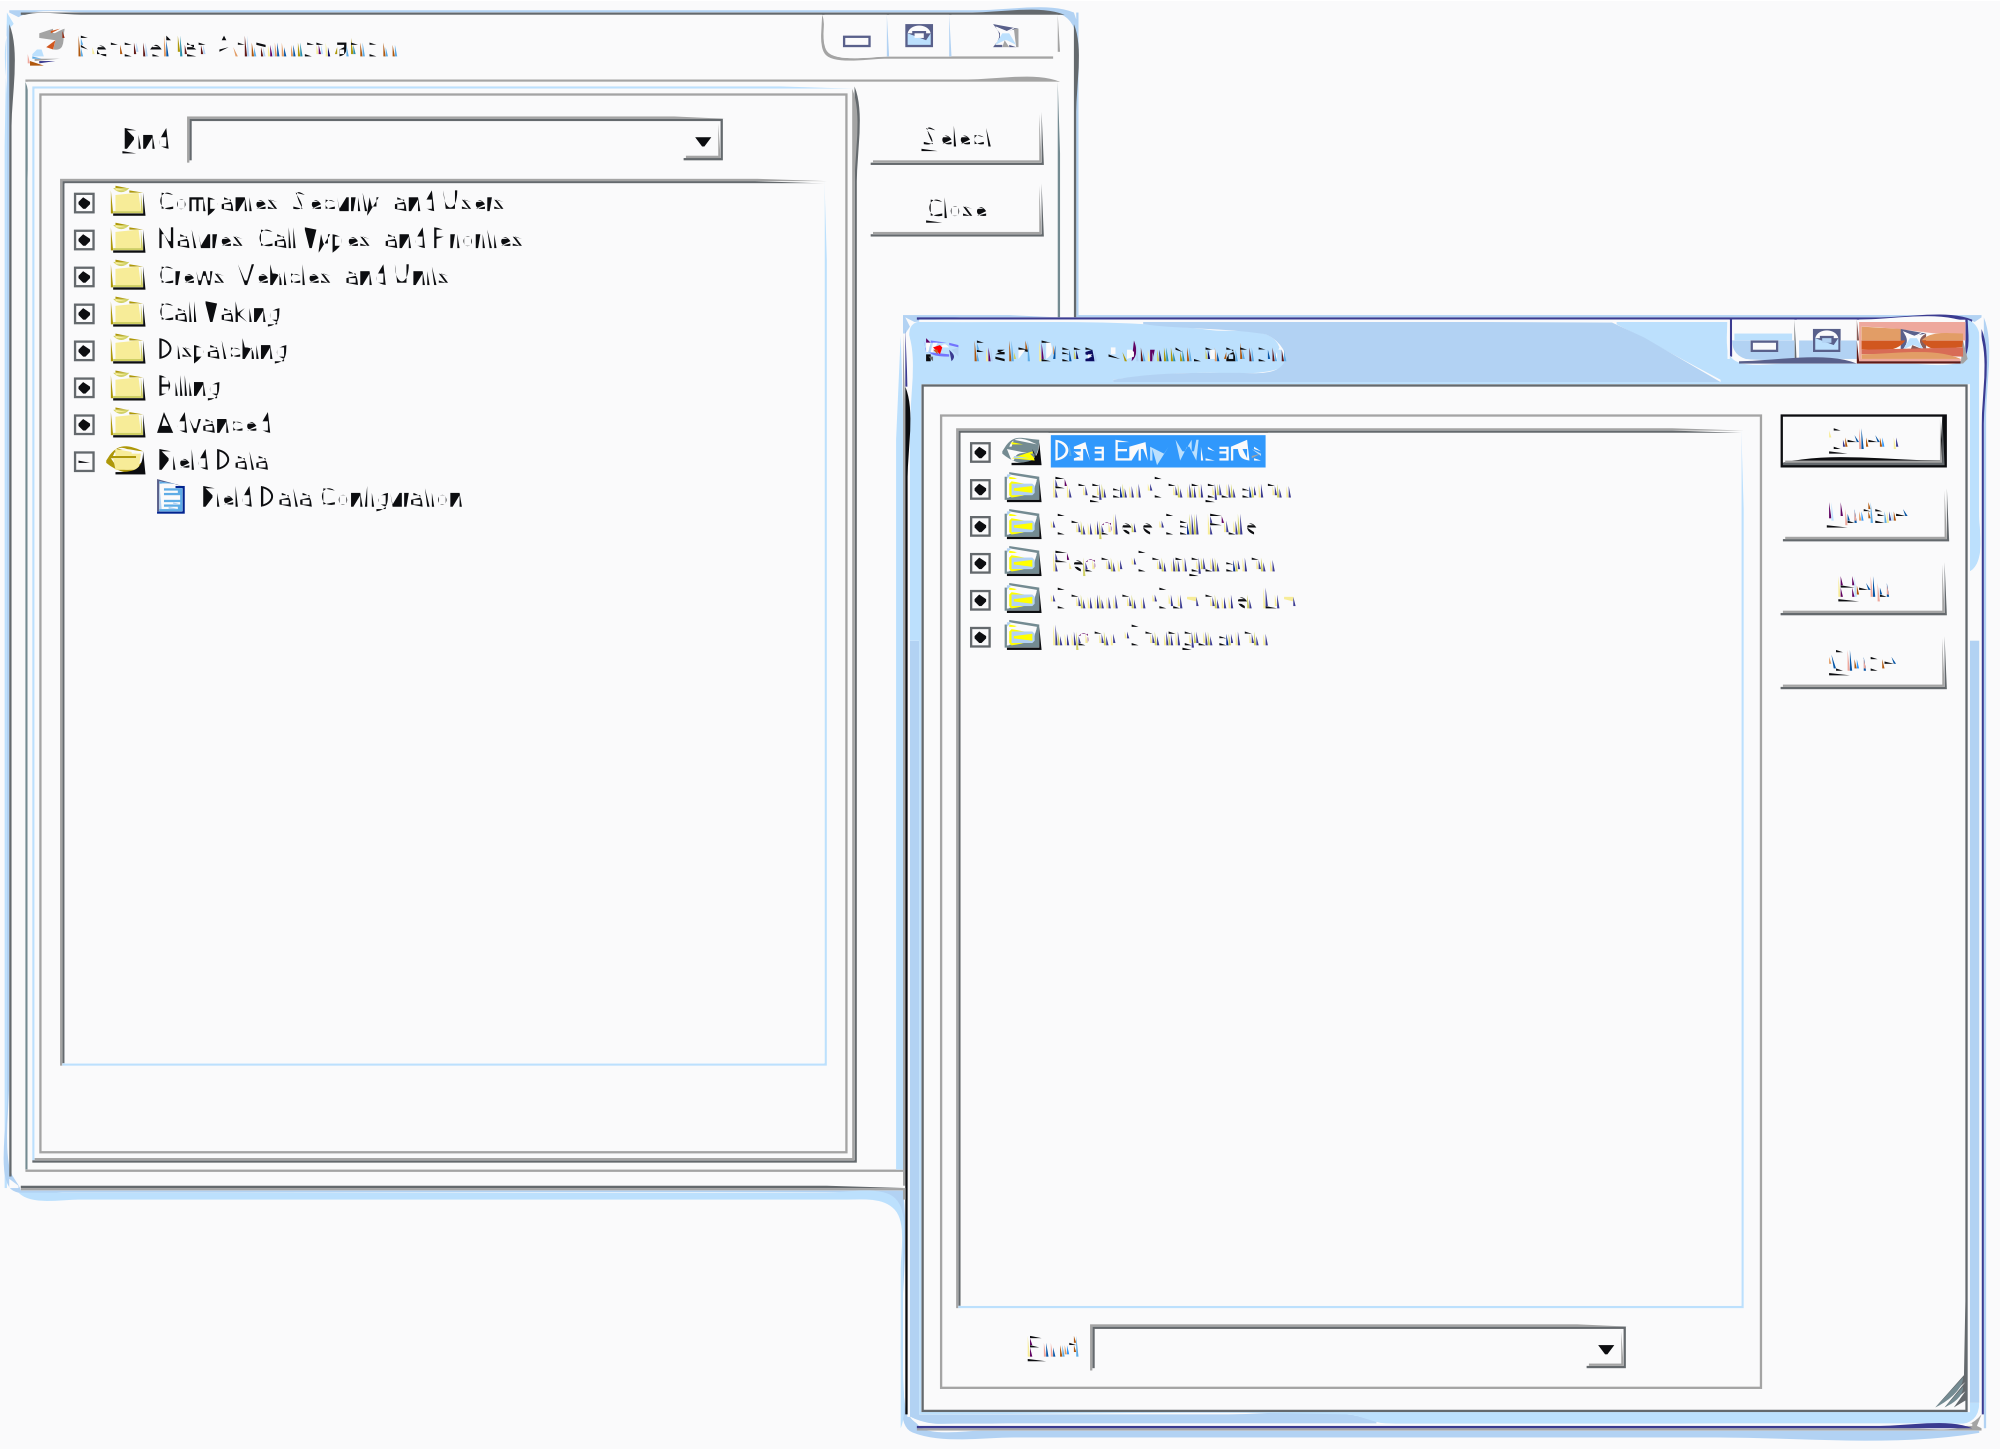Select Crews, Vehicles and Units item
Image resolution: width=2000 pixels, height=1450 pixels.
(302, 276)
